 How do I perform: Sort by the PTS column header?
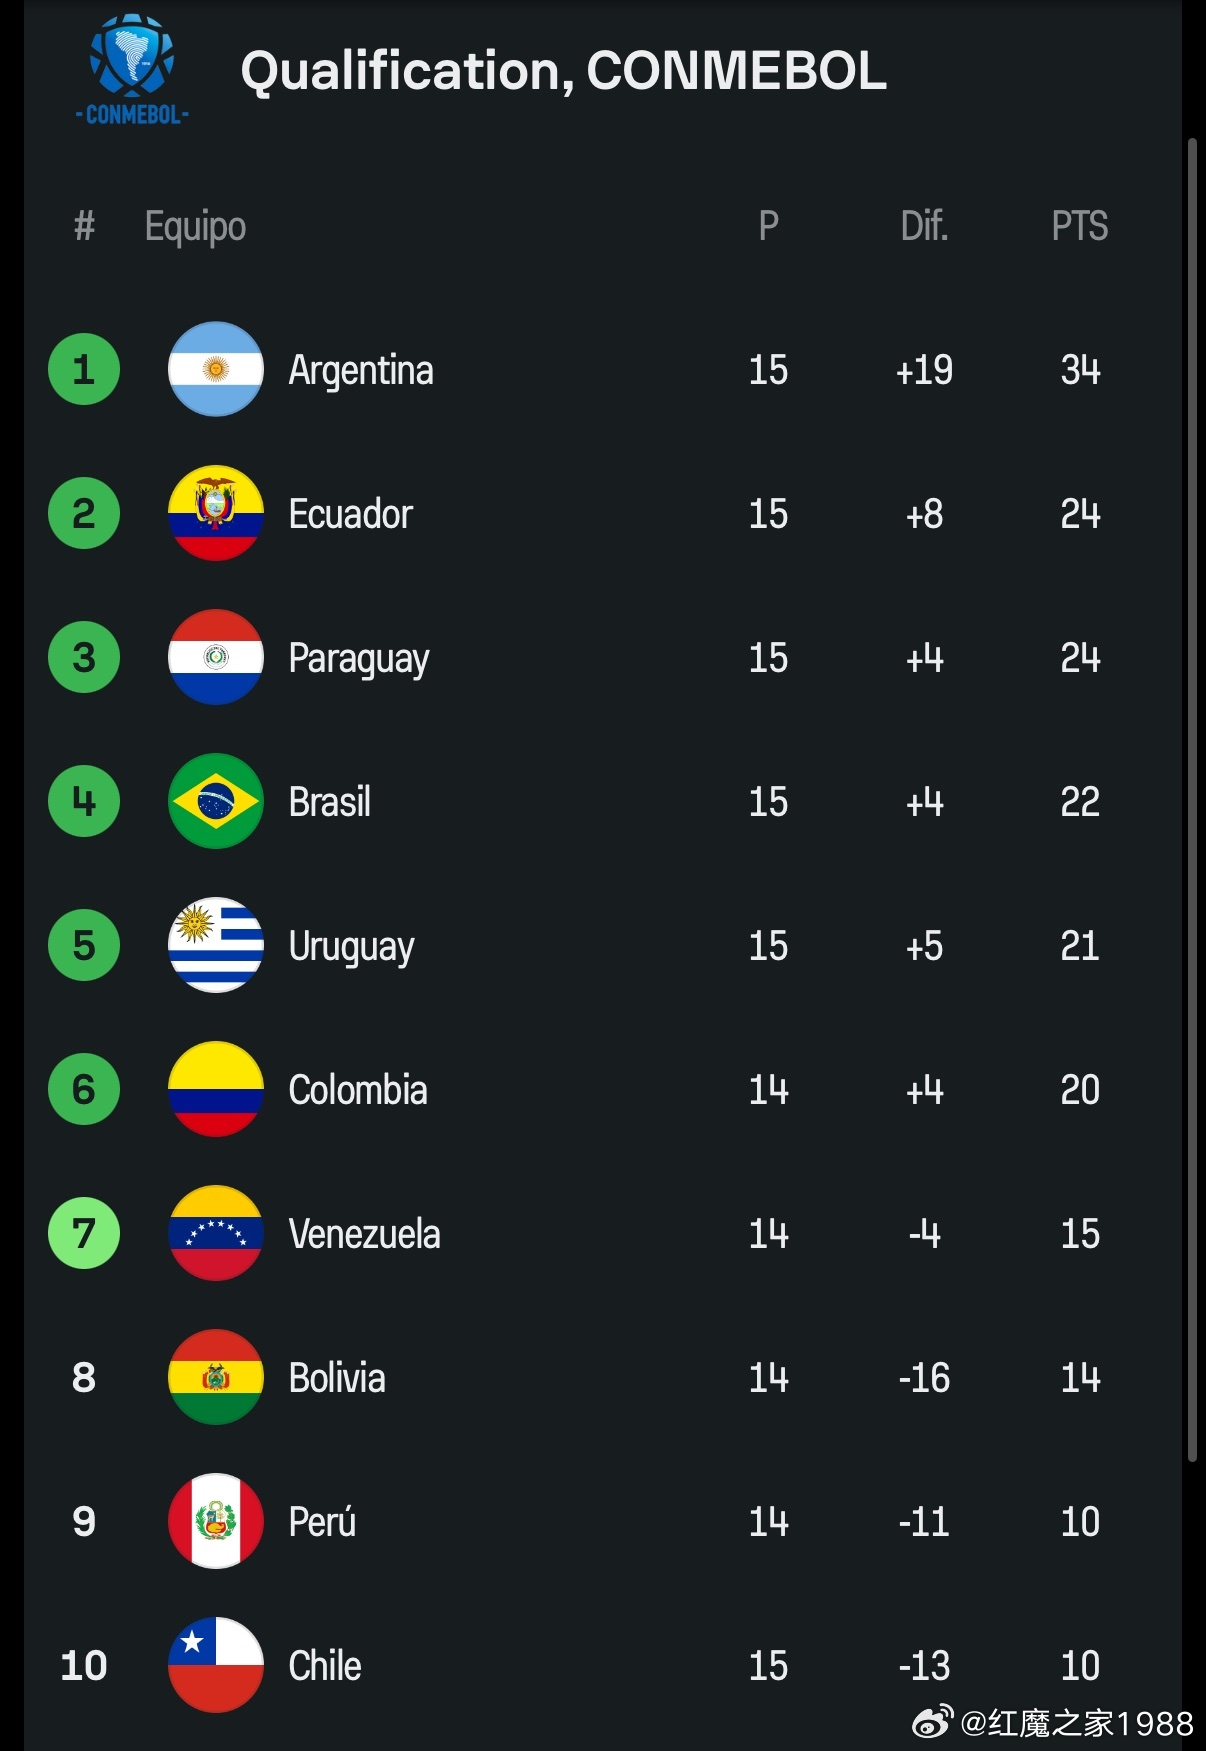[1079, 226]
